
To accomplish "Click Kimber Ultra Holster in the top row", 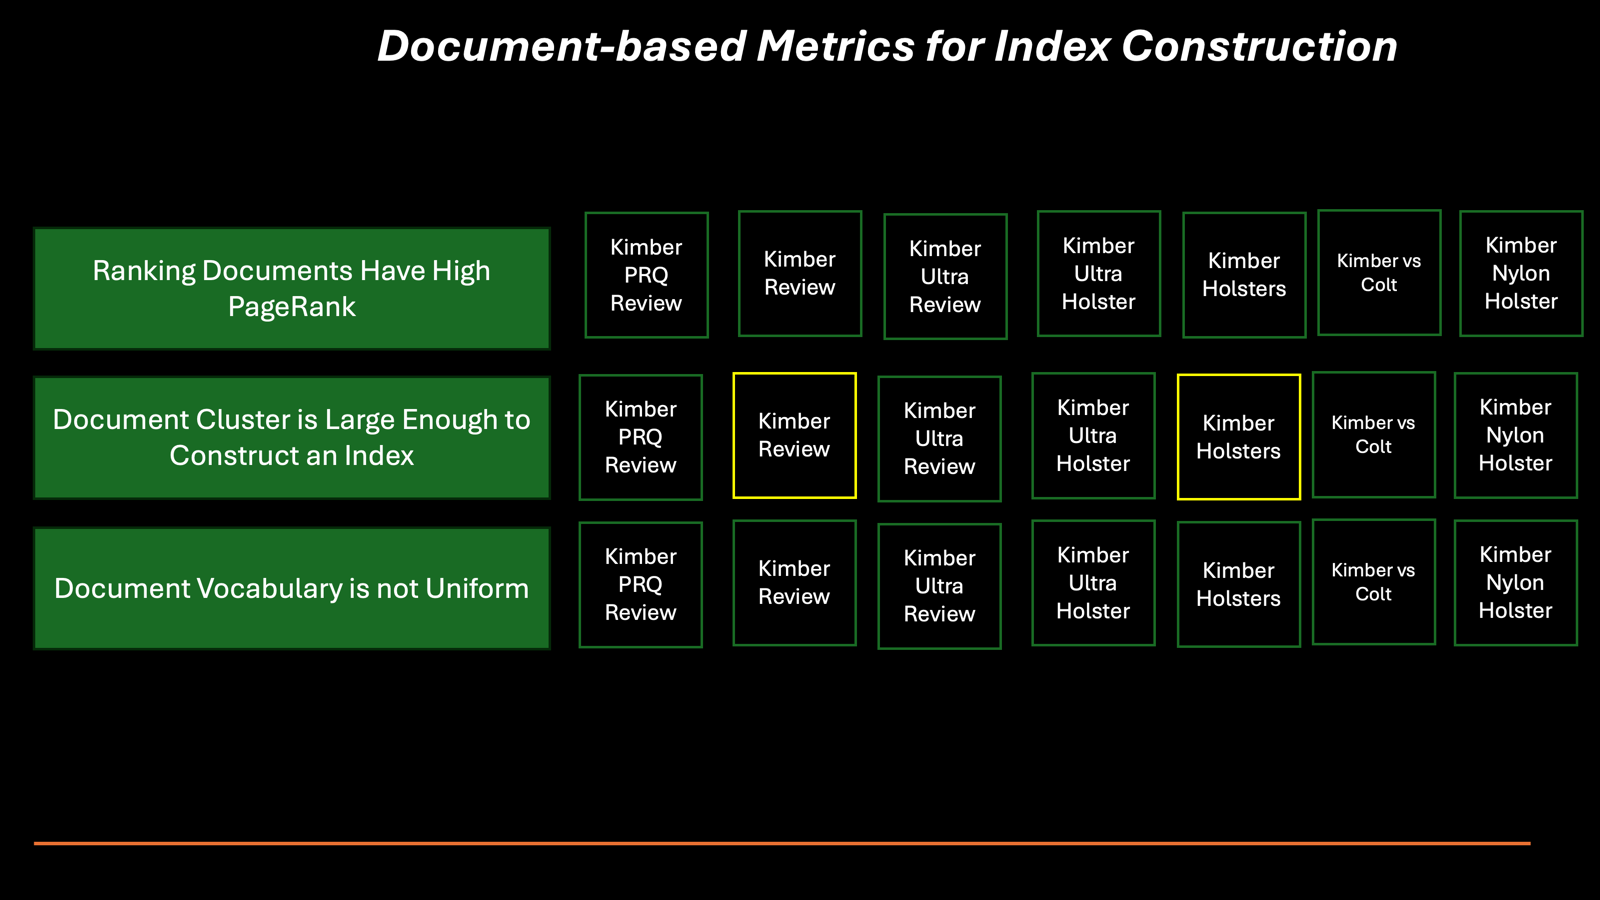I will [x=1099, y=273].
